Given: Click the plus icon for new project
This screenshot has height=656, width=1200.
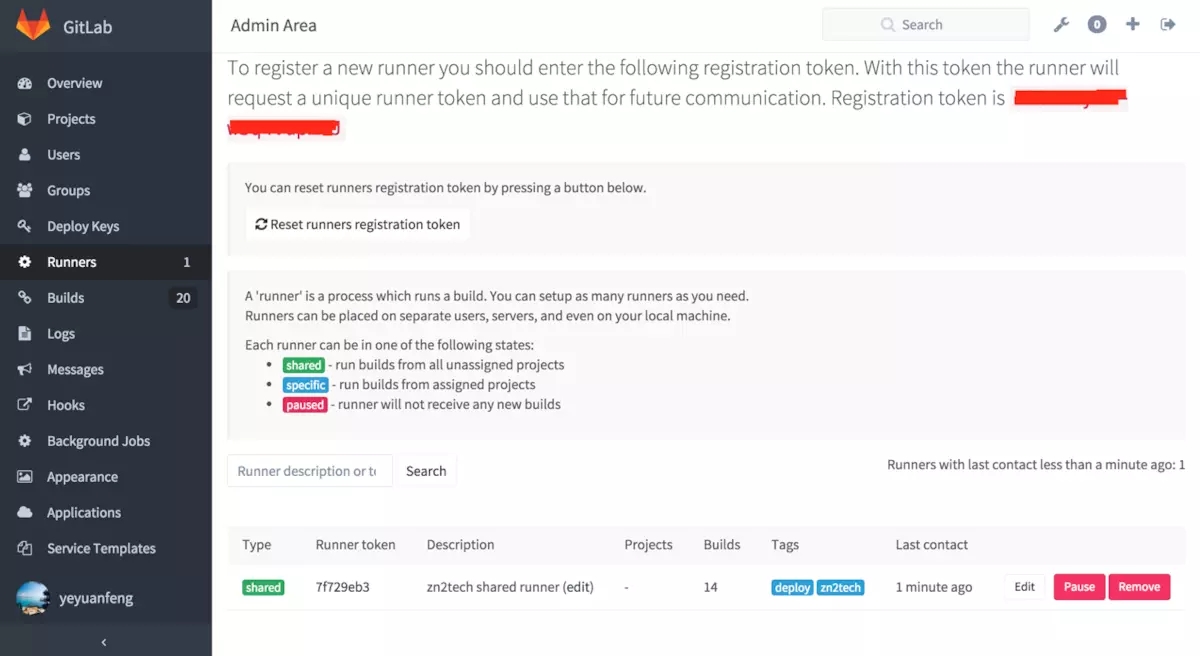Looking at the screenshot, I should 1132,25.
